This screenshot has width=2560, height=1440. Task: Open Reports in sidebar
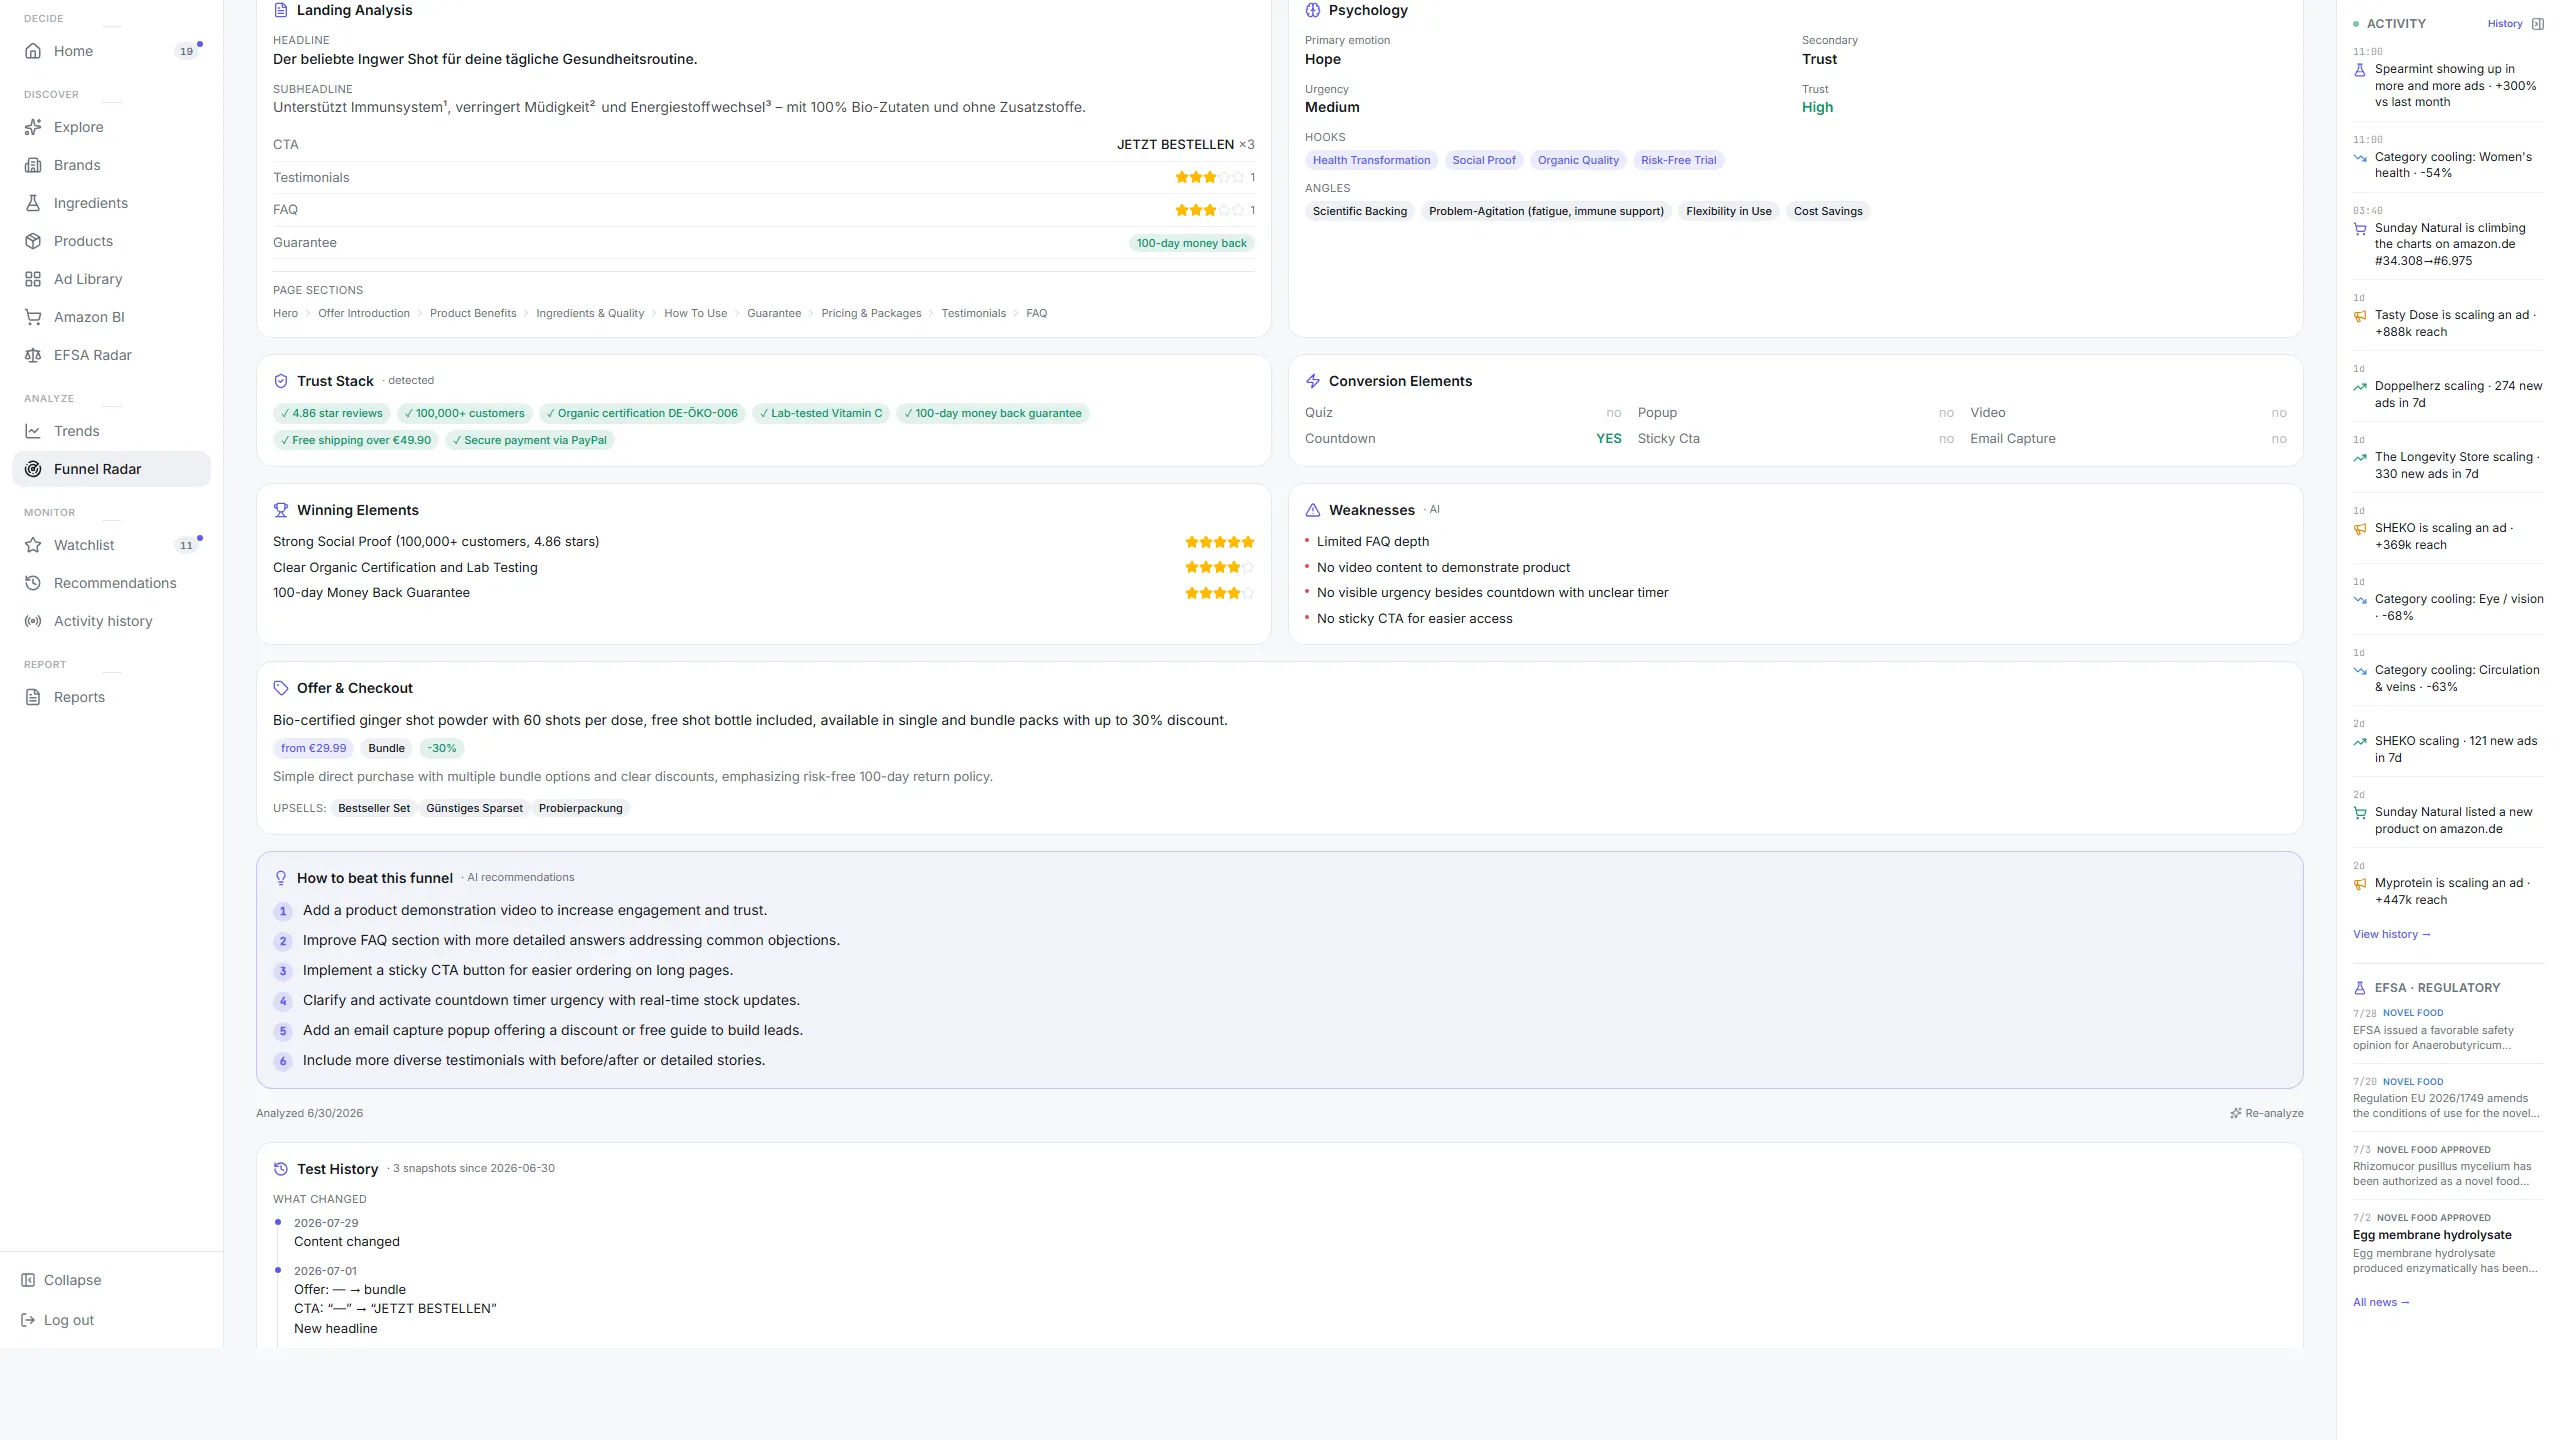[x=111, y=697]
